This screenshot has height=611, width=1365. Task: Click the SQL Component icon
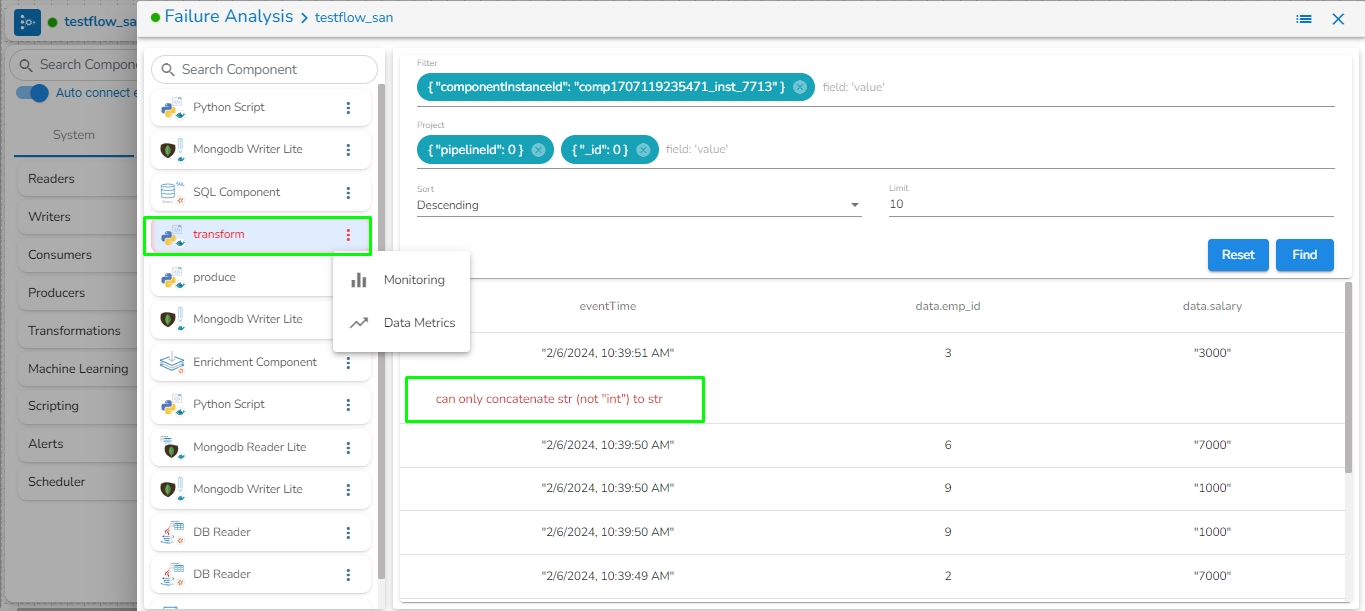172,192
